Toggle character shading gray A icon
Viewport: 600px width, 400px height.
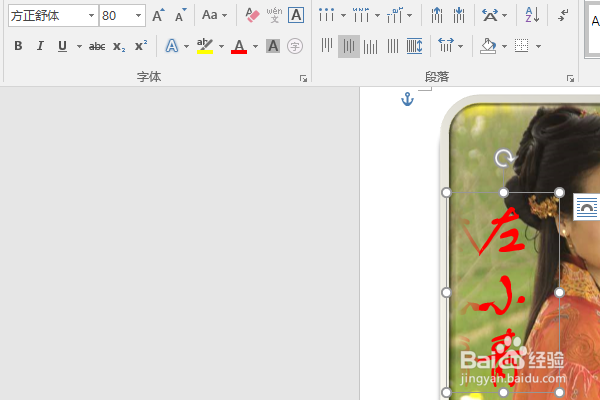point(273,46)
